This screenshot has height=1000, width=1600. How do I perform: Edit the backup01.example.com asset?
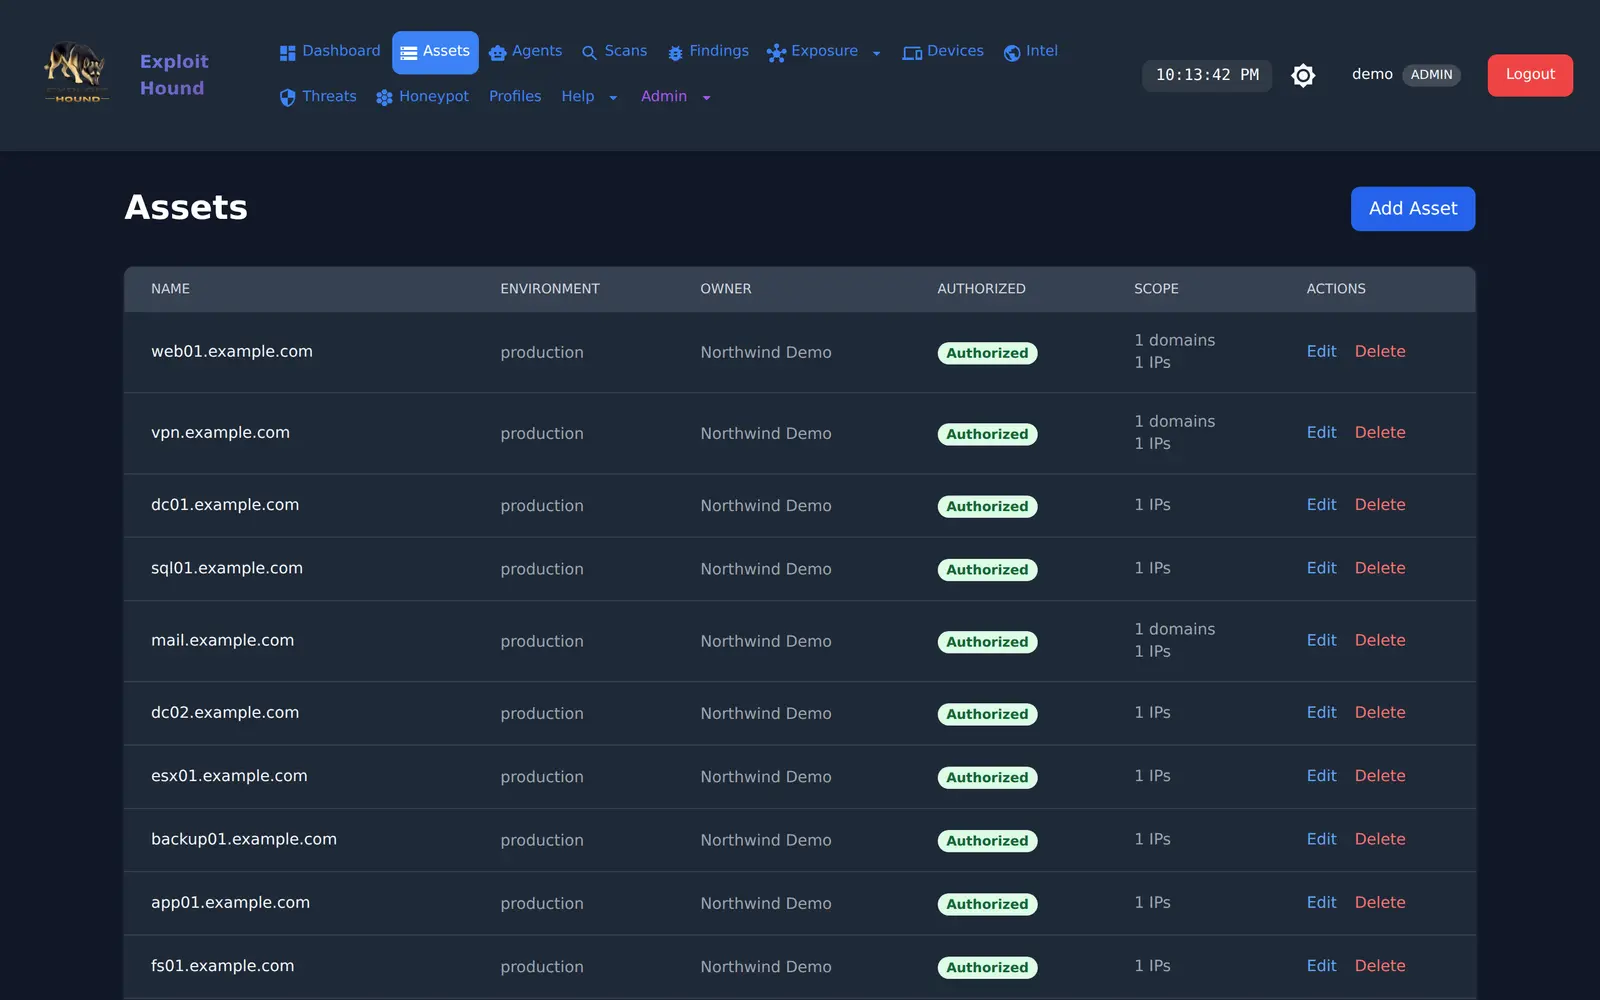[1321, 840]
